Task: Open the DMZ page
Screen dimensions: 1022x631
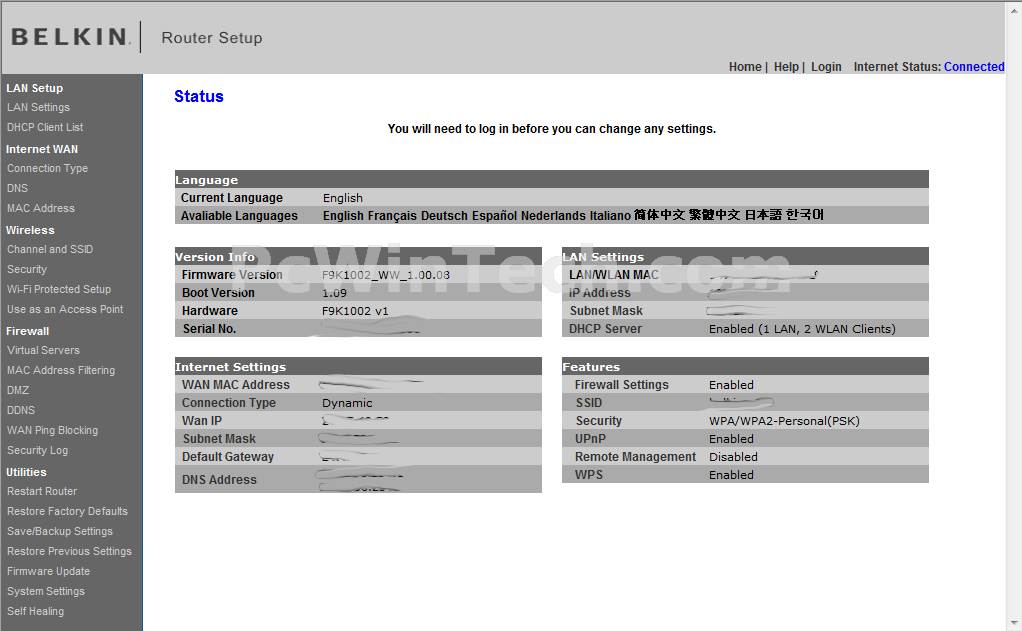Action: click(x=18, y=390)
